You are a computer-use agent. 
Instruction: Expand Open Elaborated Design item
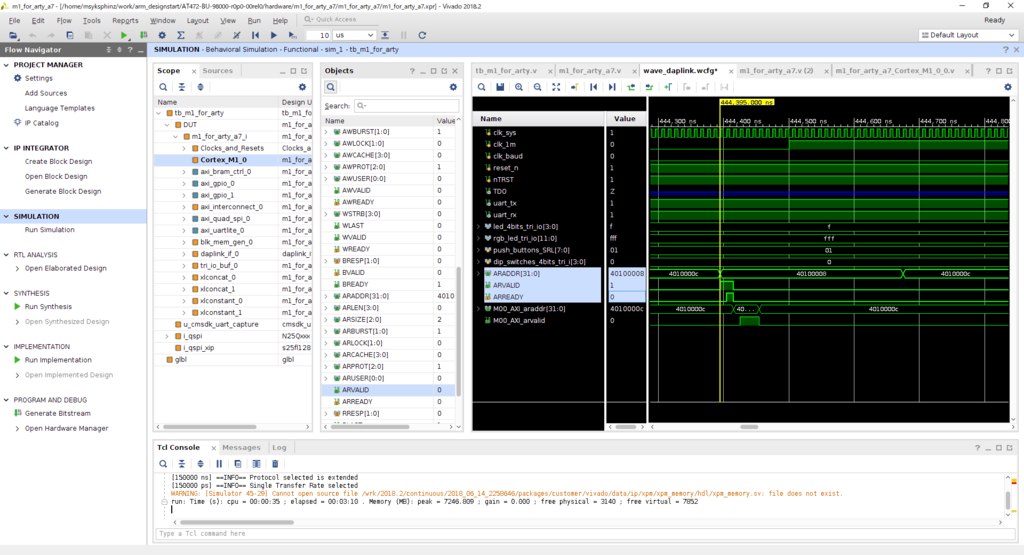click(x=17, y=268)
